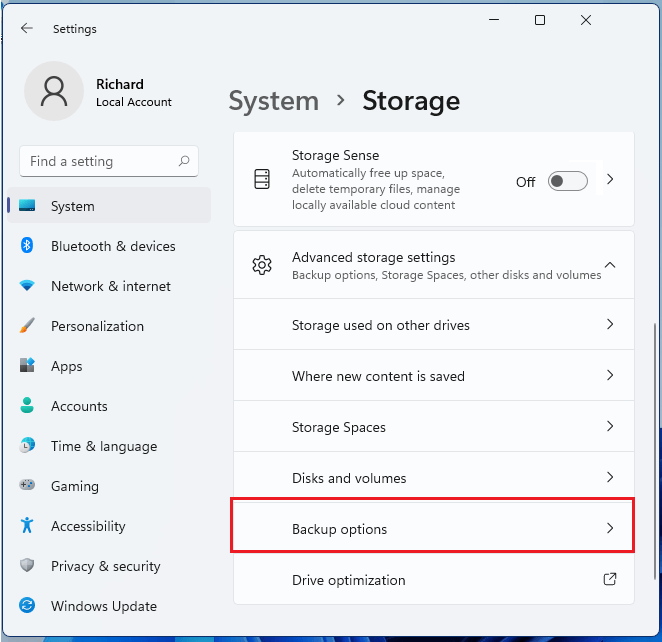Open Privacy & security settings
This screenshot has height=642, width=662.
click(105, 566)
